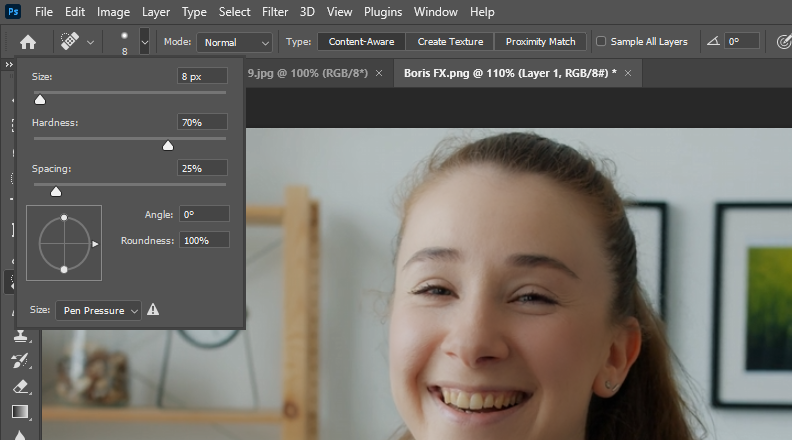
Task: Toggle the Content-Aware type option
Action: tap(361, 42)
